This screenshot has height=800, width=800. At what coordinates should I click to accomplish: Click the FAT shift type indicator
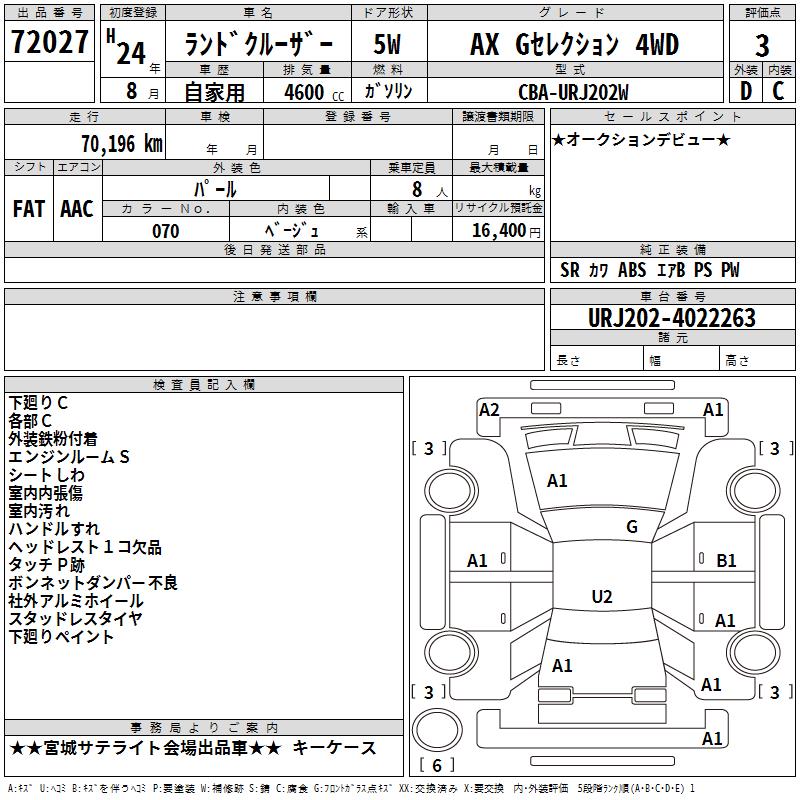coord(28,209)
